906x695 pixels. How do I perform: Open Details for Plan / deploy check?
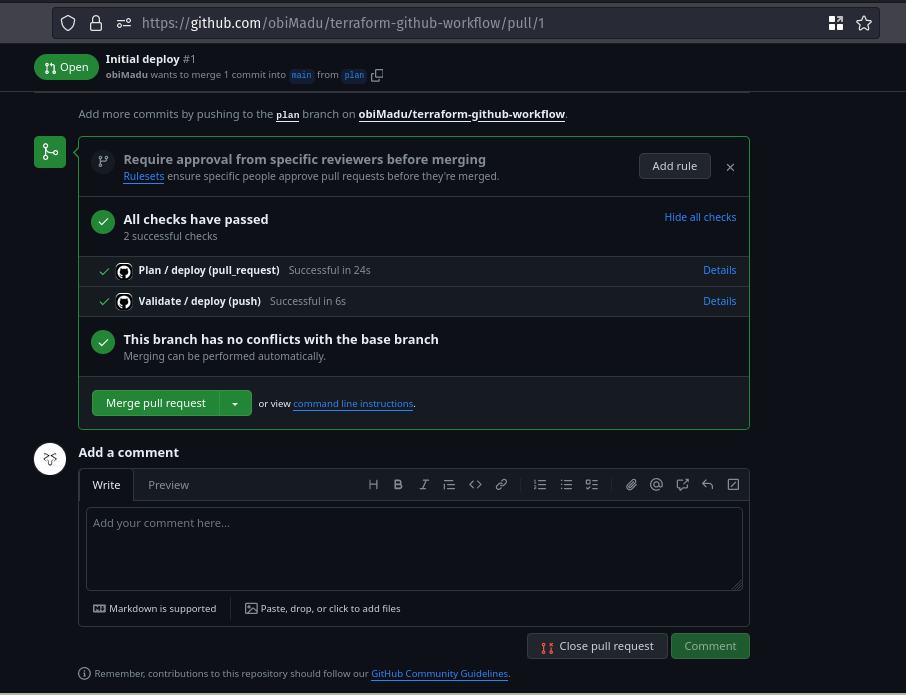pyautogui.click(x=719, y=270)
